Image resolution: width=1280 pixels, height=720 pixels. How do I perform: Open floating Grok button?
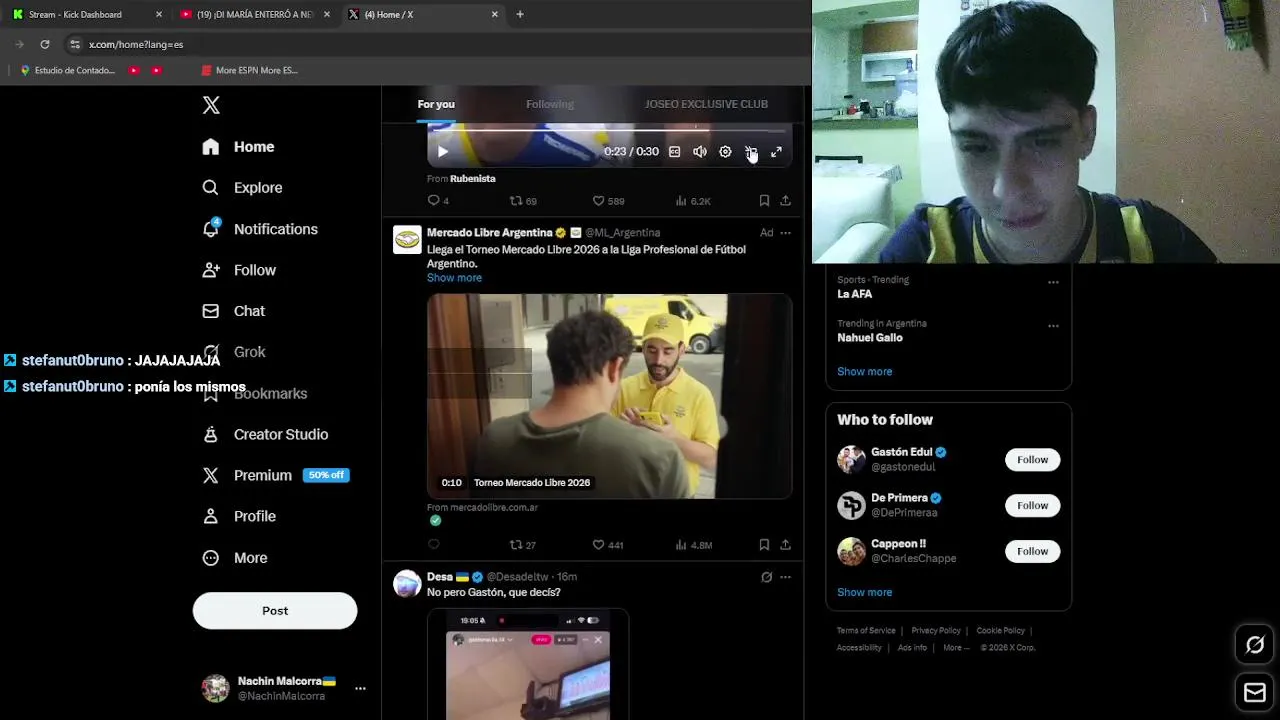tap(1255, 645)
